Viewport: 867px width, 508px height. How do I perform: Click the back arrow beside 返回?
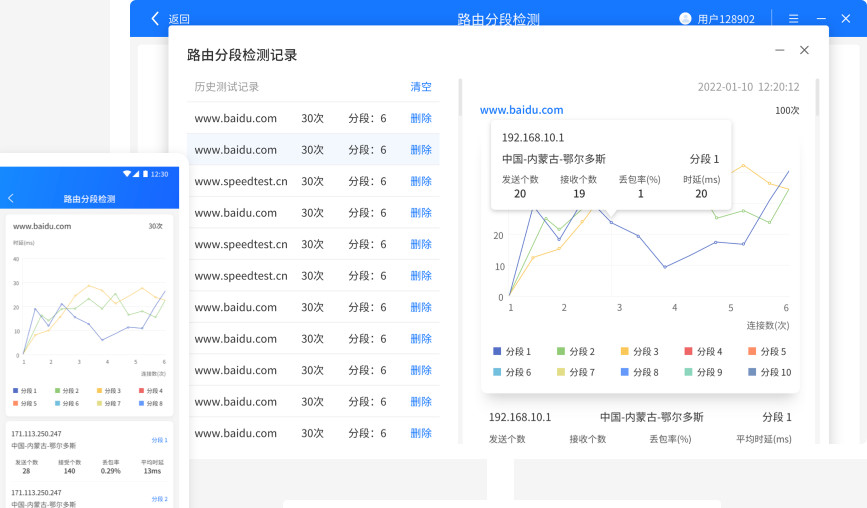pos(155,18)
